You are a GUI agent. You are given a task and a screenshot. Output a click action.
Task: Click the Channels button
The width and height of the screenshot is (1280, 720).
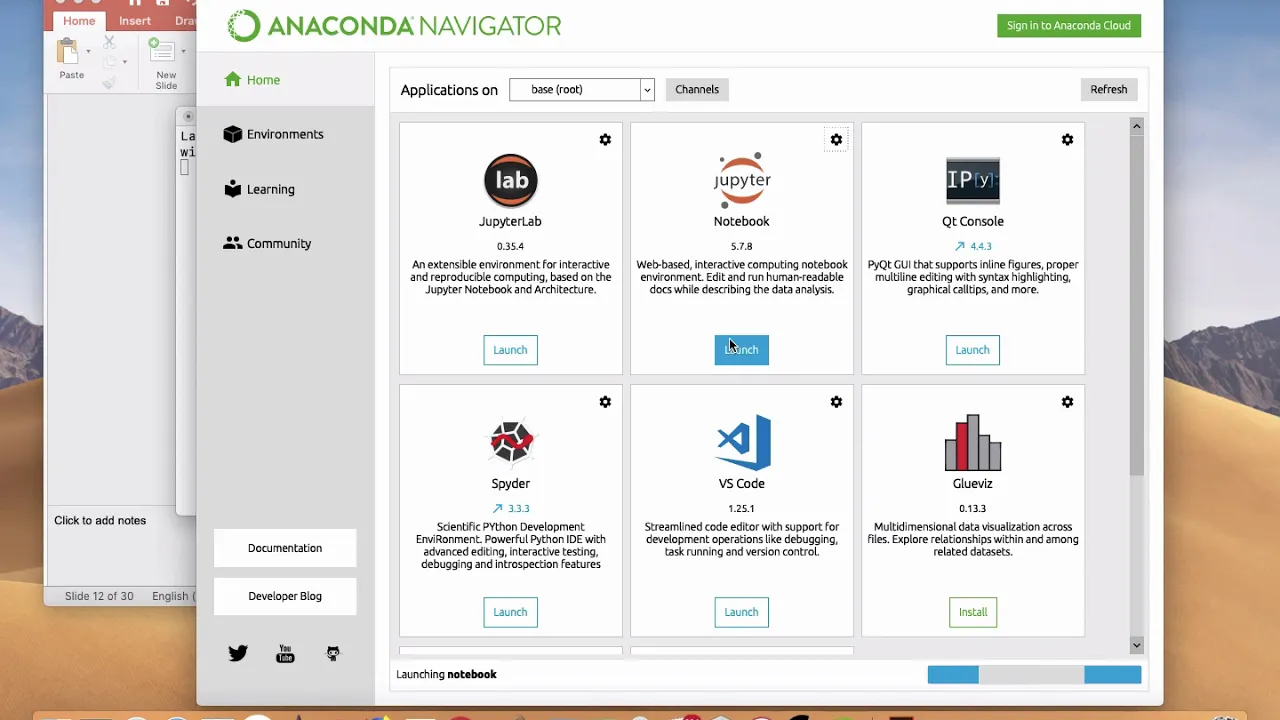[x=697, y=89]
